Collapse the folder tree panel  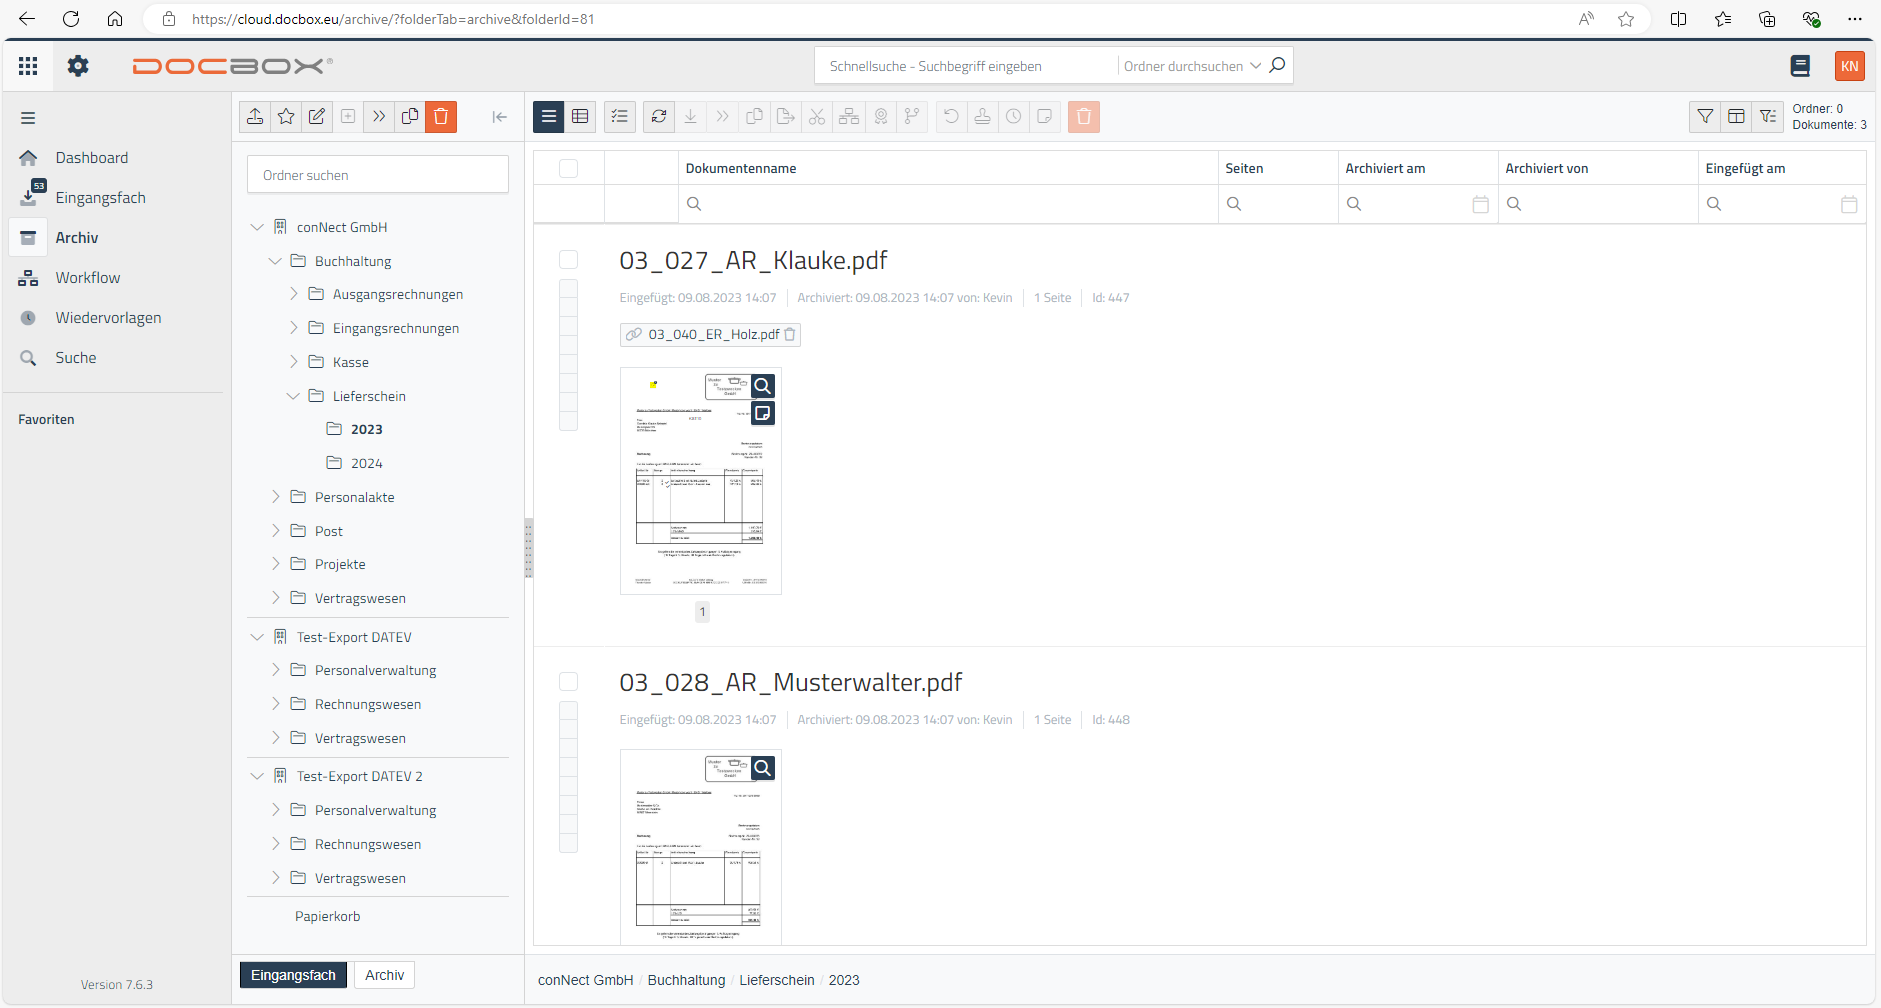point(500,117)
